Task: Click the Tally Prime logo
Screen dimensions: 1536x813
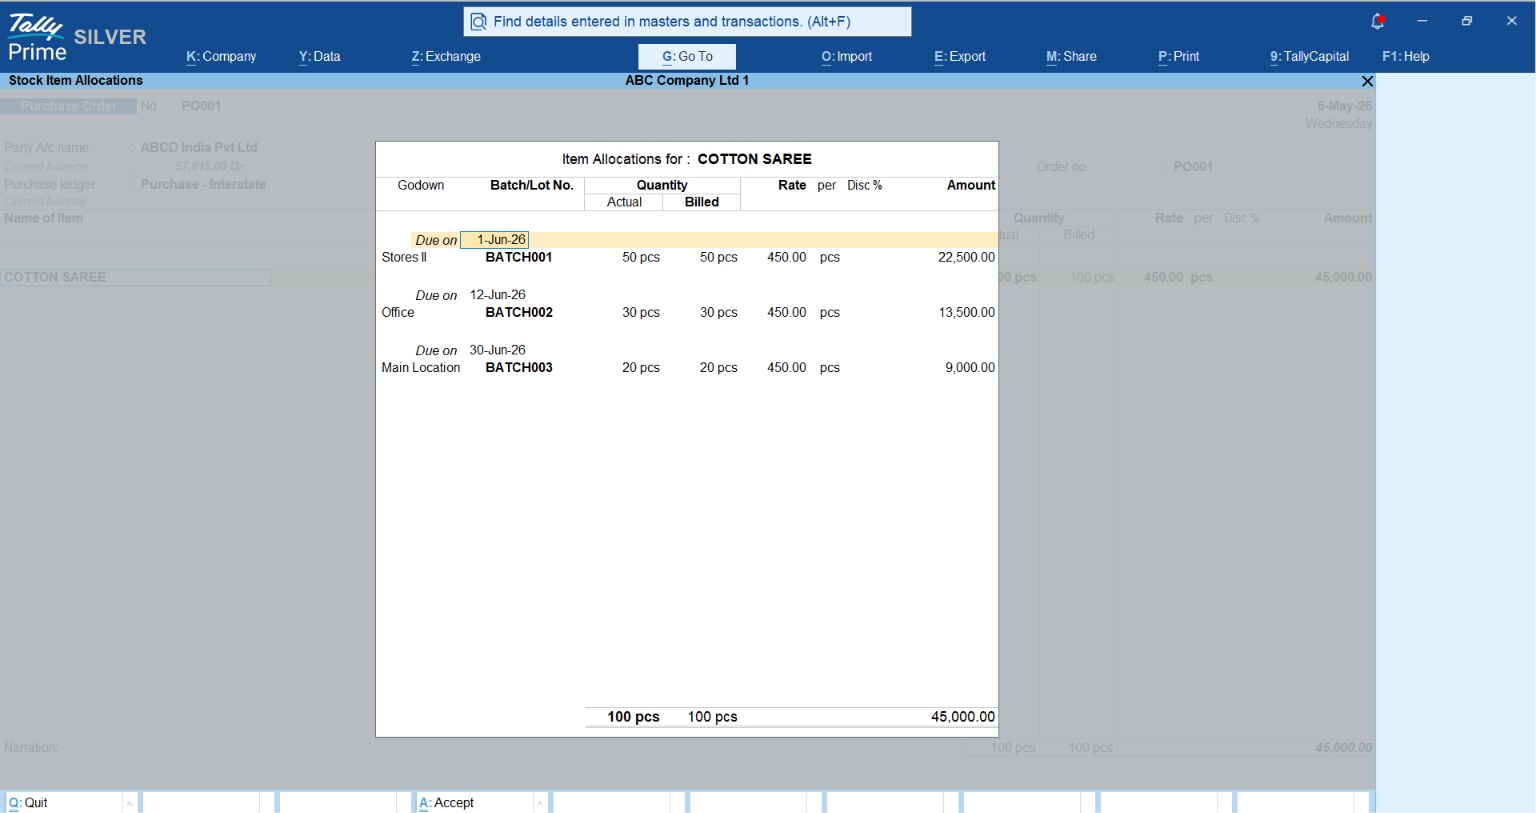Action: click(x=38, y=38)
